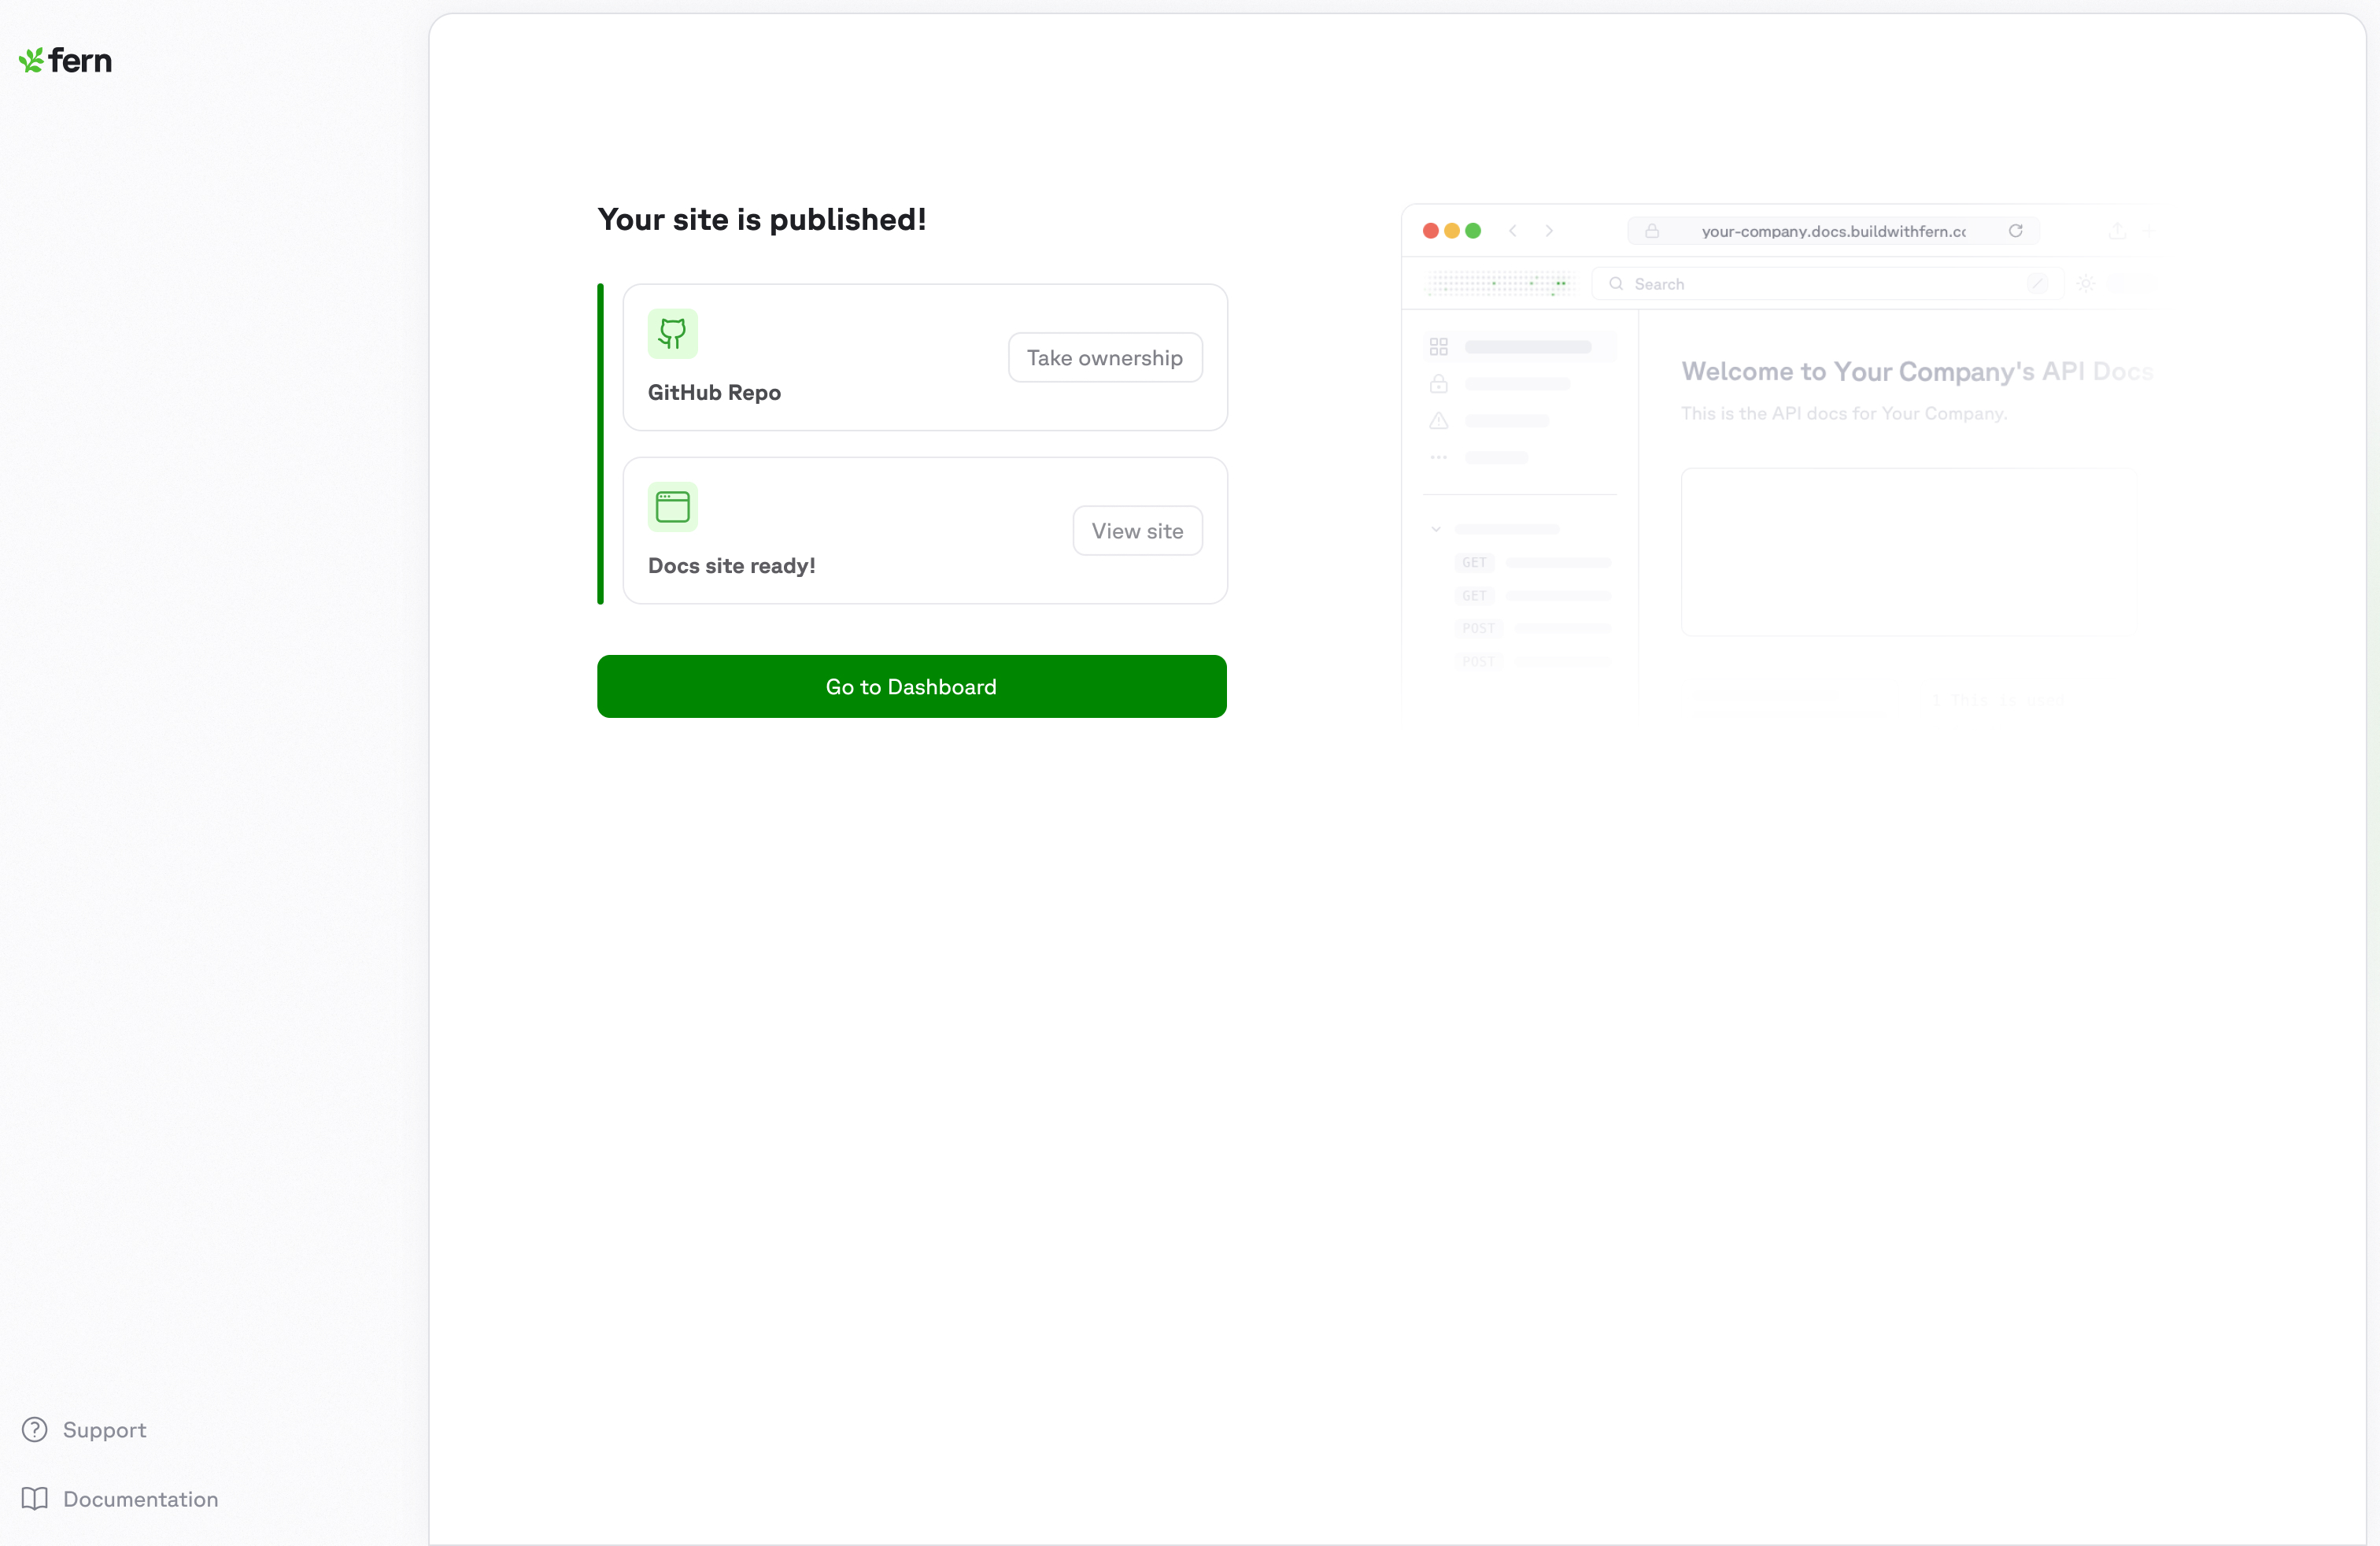Open the Documentation link

pyautogui.click(x=140, y=1498)
